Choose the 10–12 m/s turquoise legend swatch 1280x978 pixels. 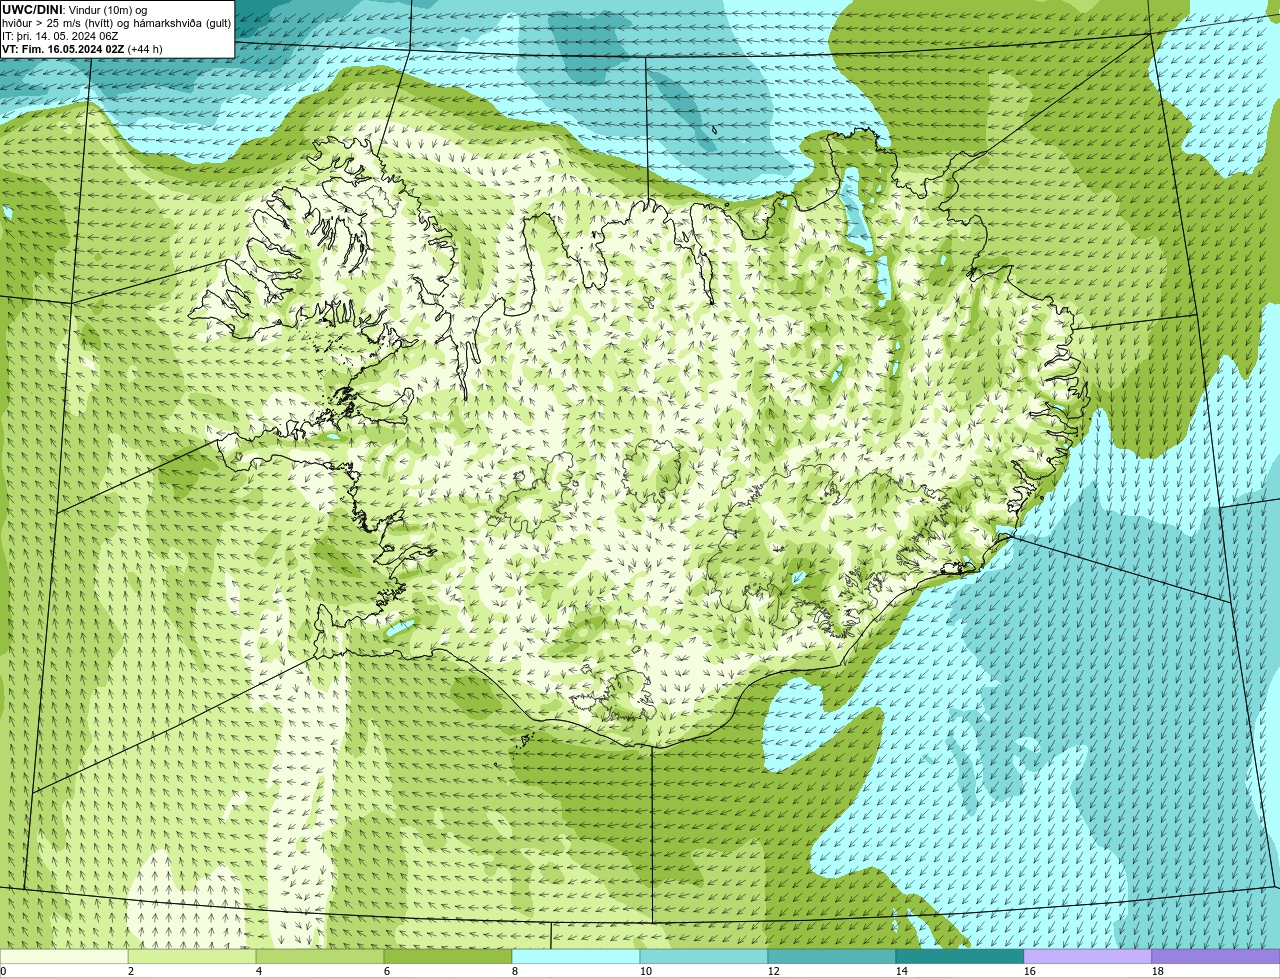tap(704, 956)
